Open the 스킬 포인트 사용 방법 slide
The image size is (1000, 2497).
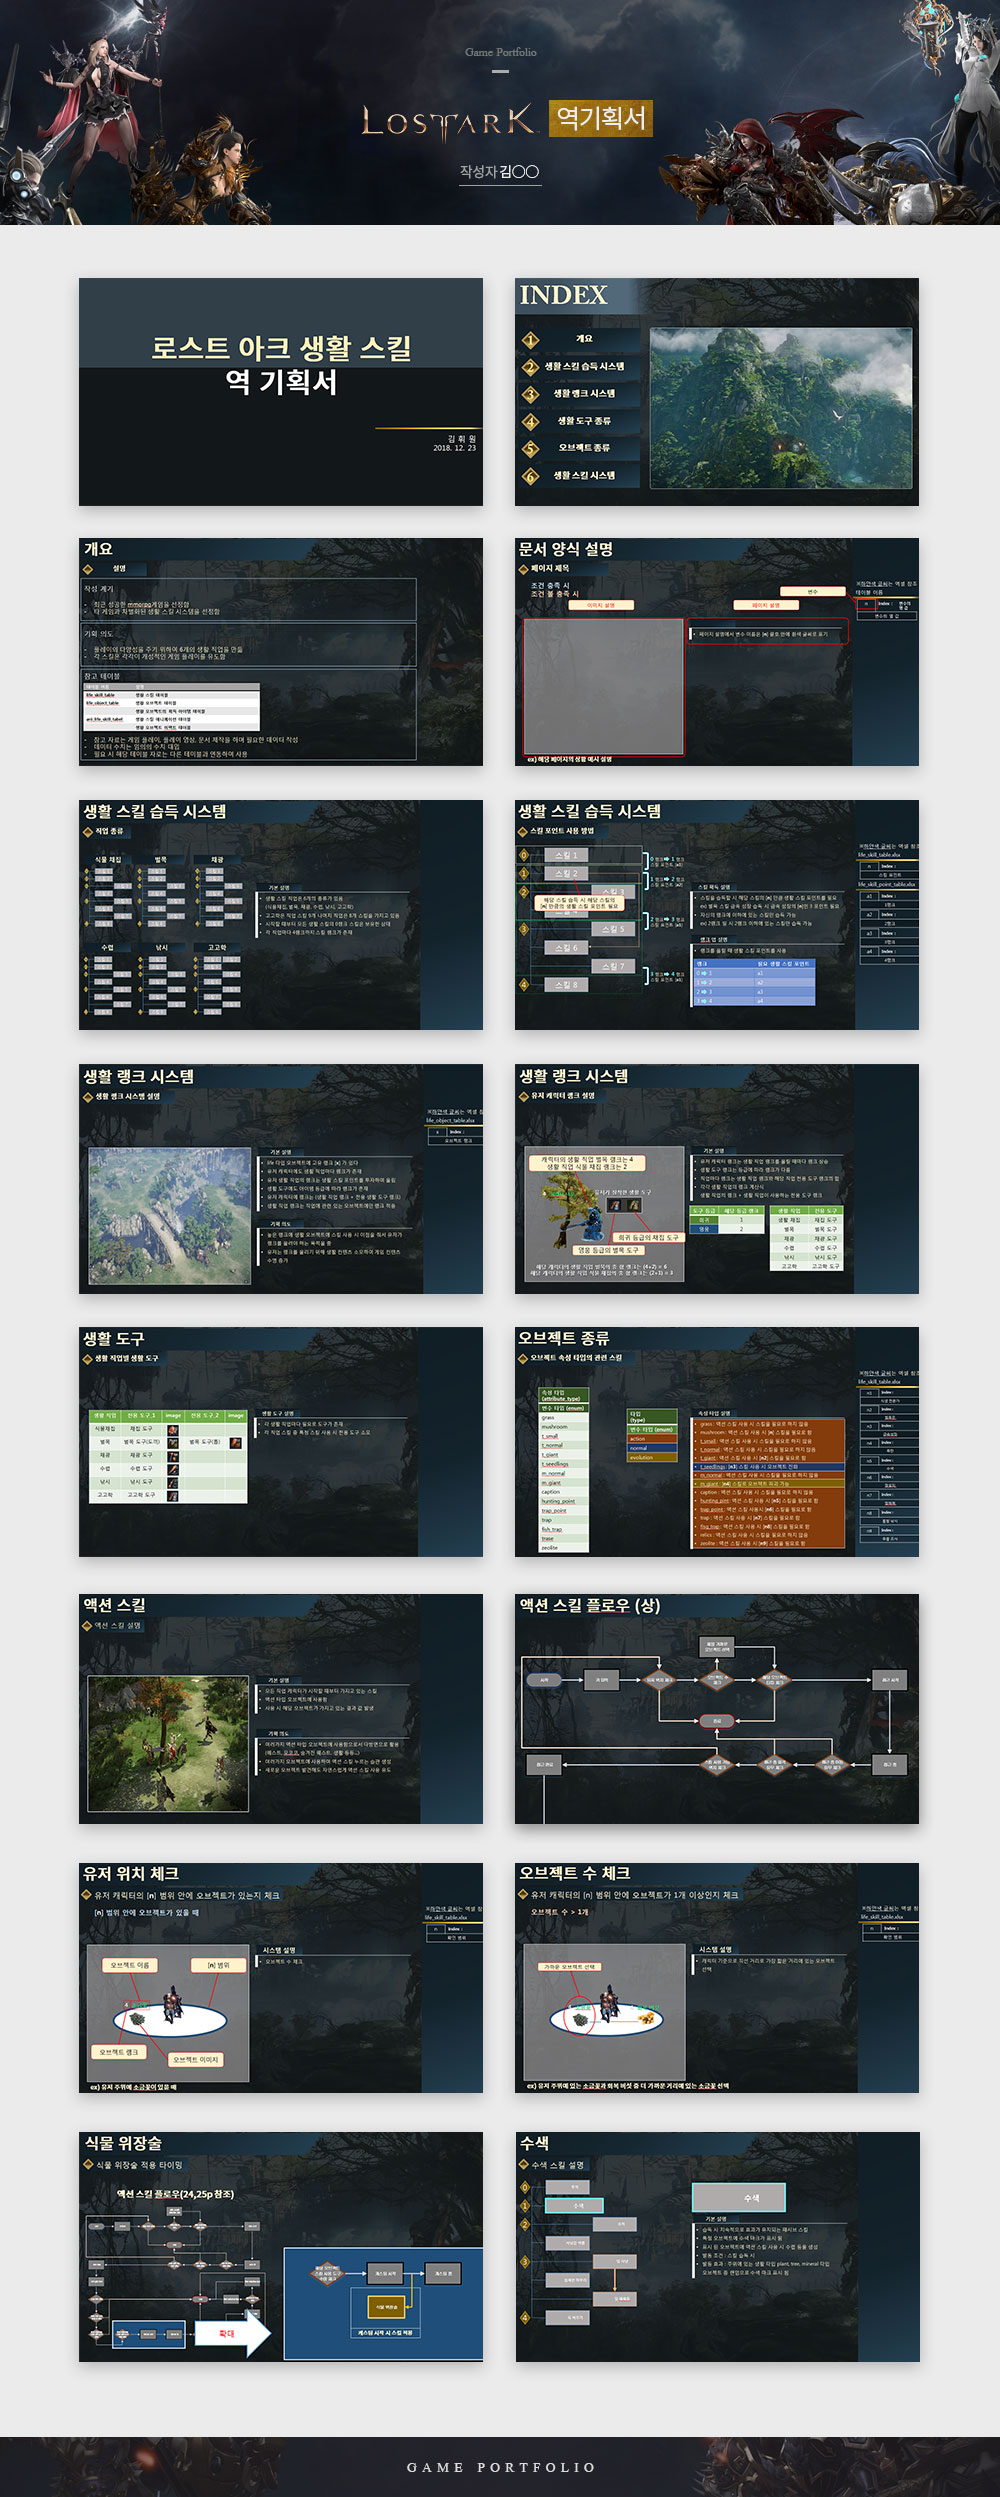717,915
